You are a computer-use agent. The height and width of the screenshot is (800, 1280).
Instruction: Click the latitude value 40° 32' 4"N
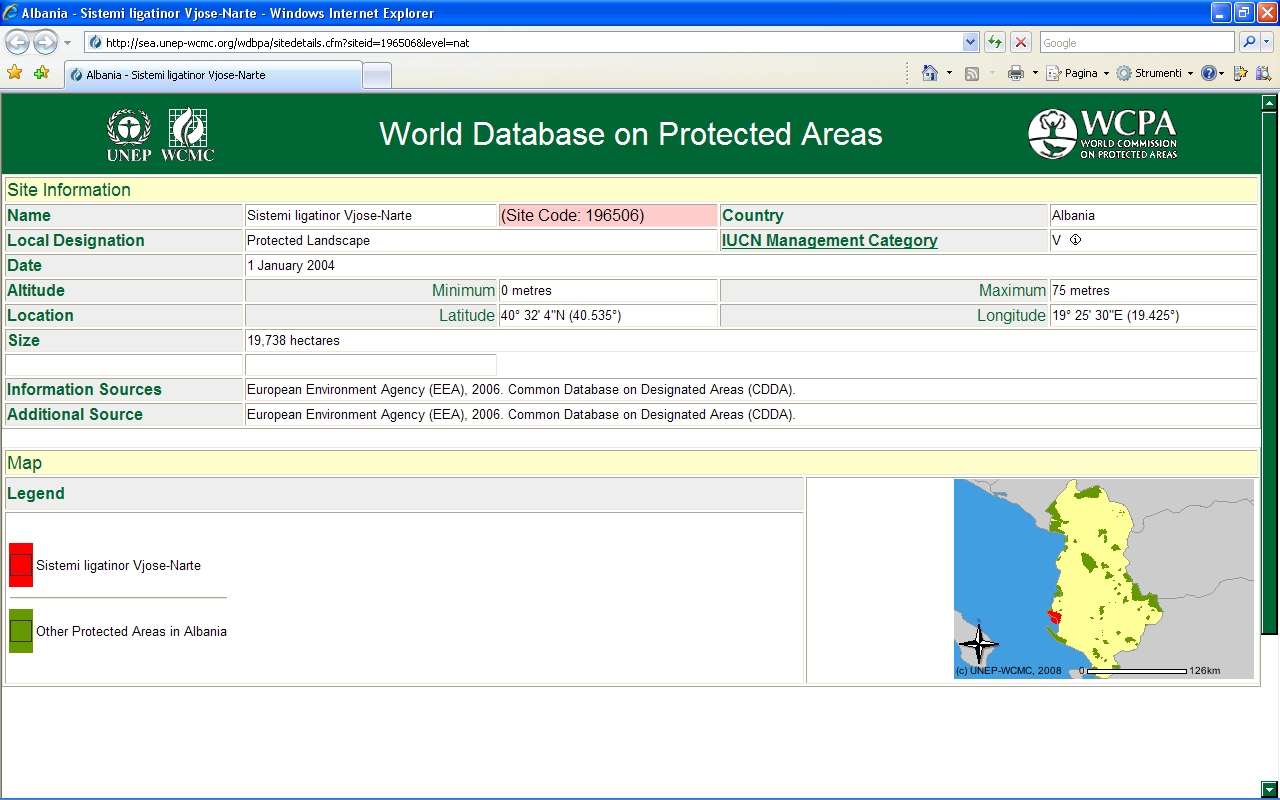click(x=561, y=316)
